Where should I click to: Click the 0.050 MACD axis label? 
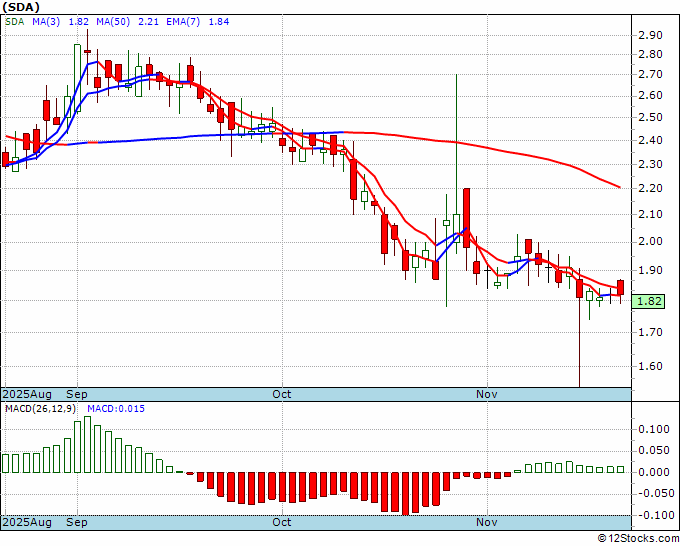coord(654,451)
